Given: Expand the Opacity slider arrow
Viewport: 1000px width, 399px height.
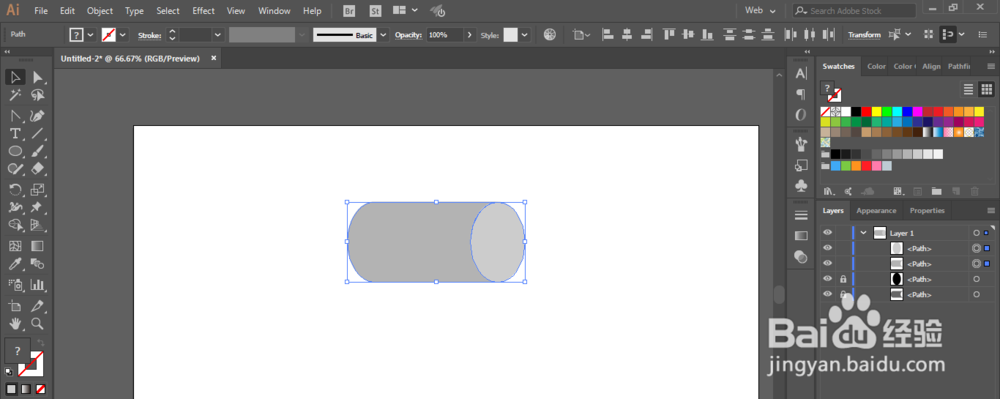Looking at the screenshot, I should tap(470, 35).
